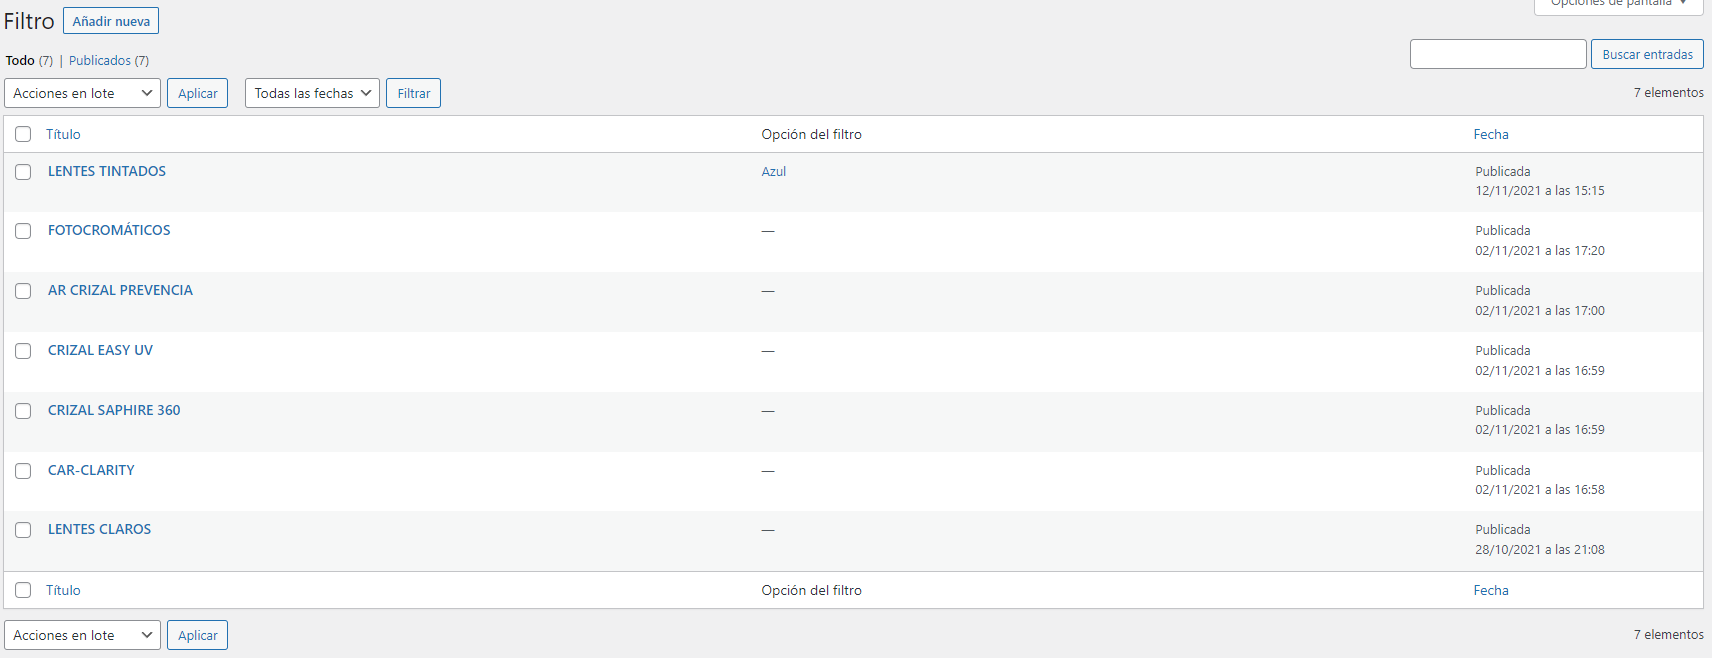Open the Todo filter view

point(20,61)
